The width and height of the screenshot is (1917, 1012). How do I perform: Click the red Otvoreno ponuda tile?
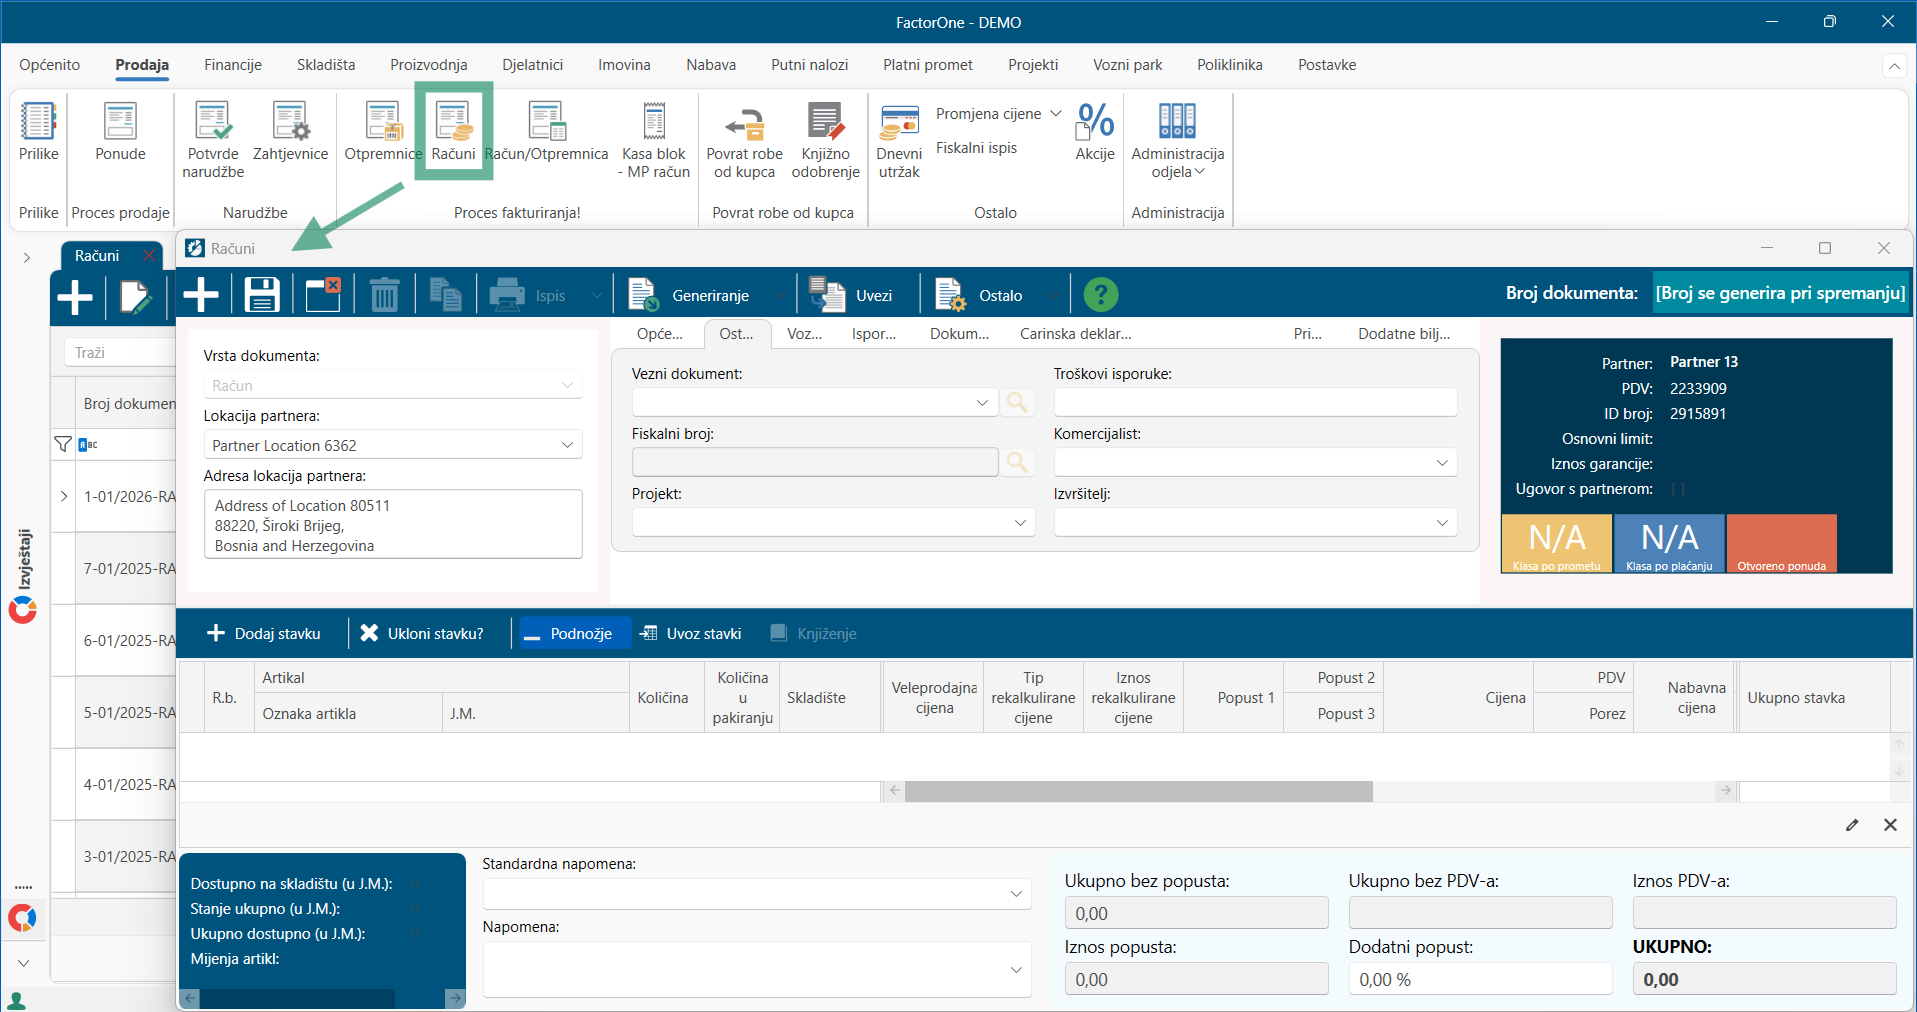tap(1781, 544)
